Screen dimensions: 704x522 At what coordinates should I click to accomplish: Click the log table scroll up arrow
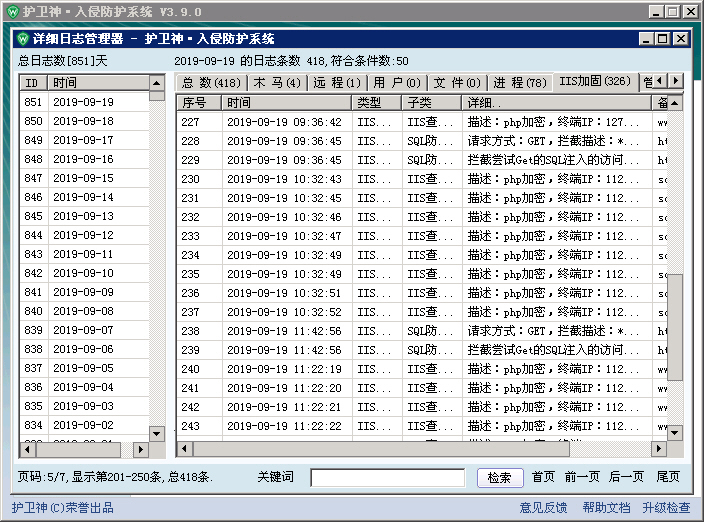(675, 103)
